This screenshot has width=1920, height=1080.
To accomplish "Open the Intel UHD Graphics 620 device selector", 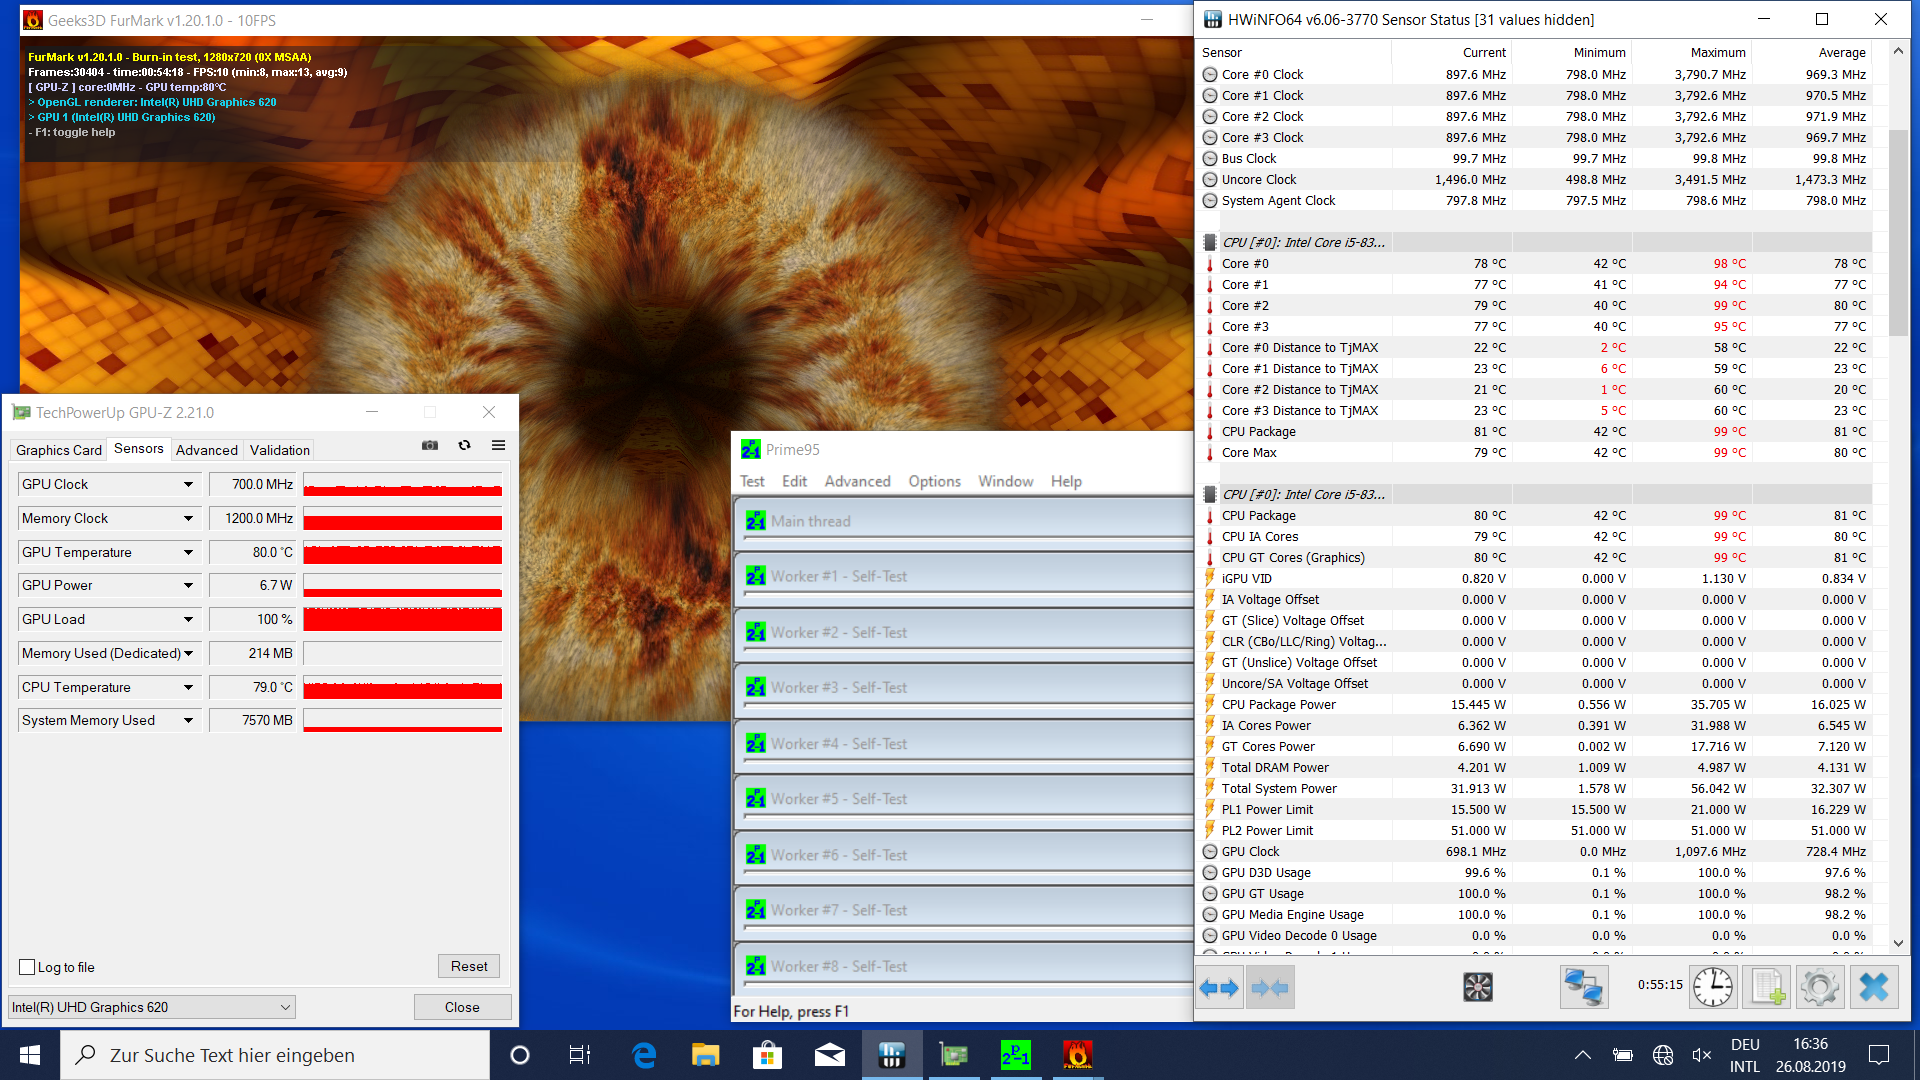I will pos(152,1007).
